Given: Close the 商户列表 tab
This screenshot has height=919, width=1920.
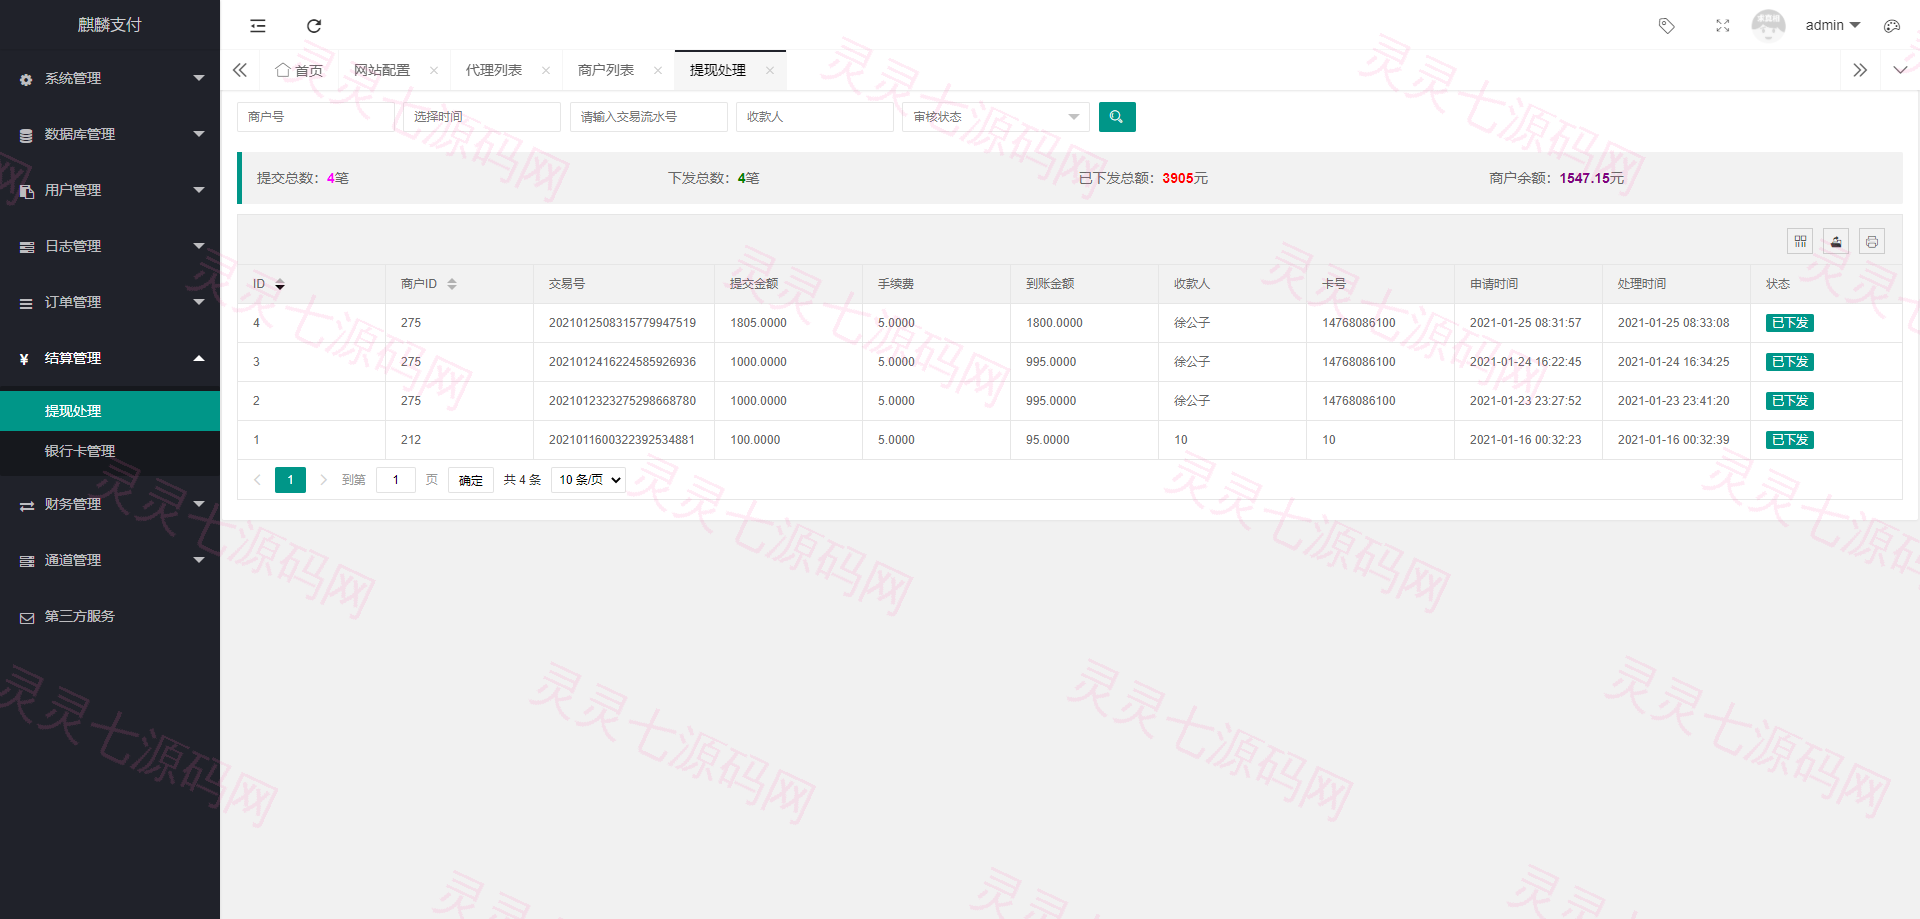Looking at the screenshot, I should pos(658,70).
